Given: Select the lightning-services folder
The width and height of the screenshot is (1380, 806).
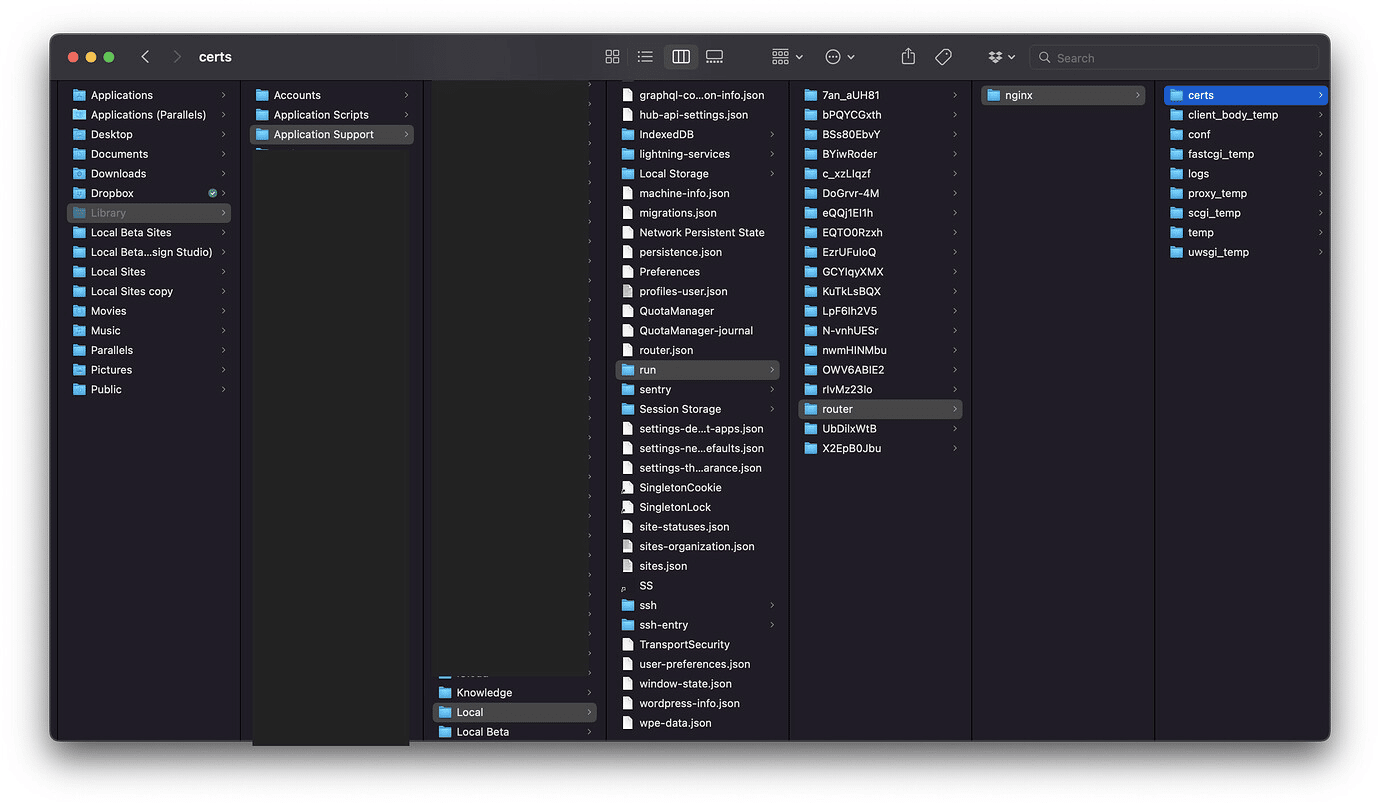Looking at the screenshot, I should (x=697, y=154).
